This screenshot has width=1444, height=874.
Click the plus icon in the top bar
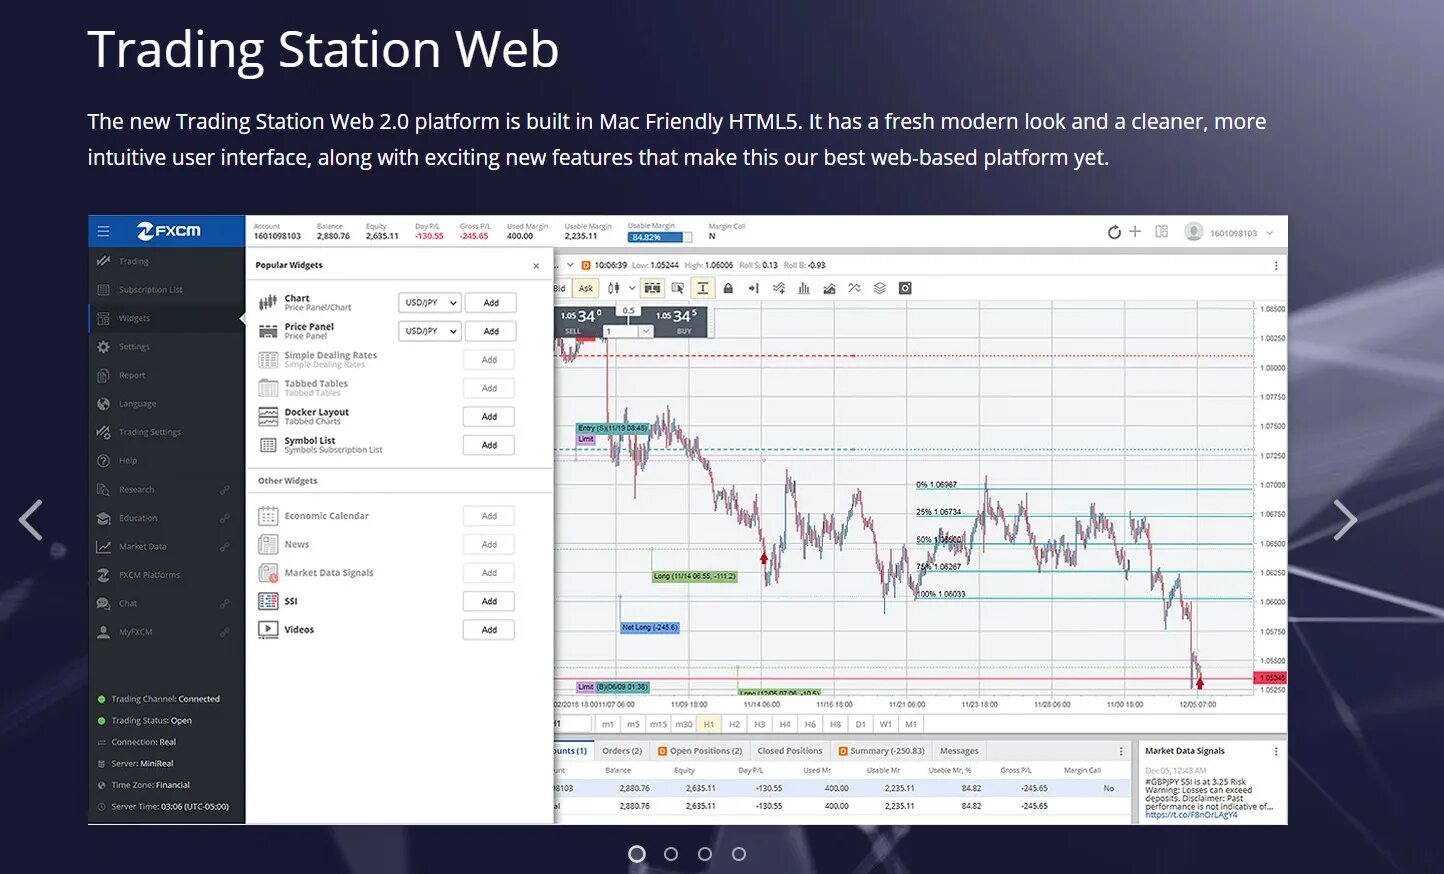1135,231
